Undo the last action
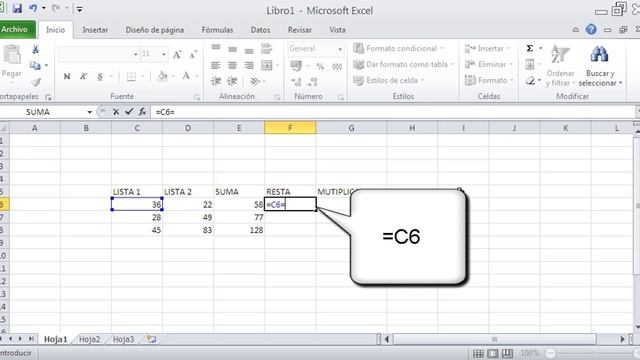Screen dimensions: 640x360 33,8
